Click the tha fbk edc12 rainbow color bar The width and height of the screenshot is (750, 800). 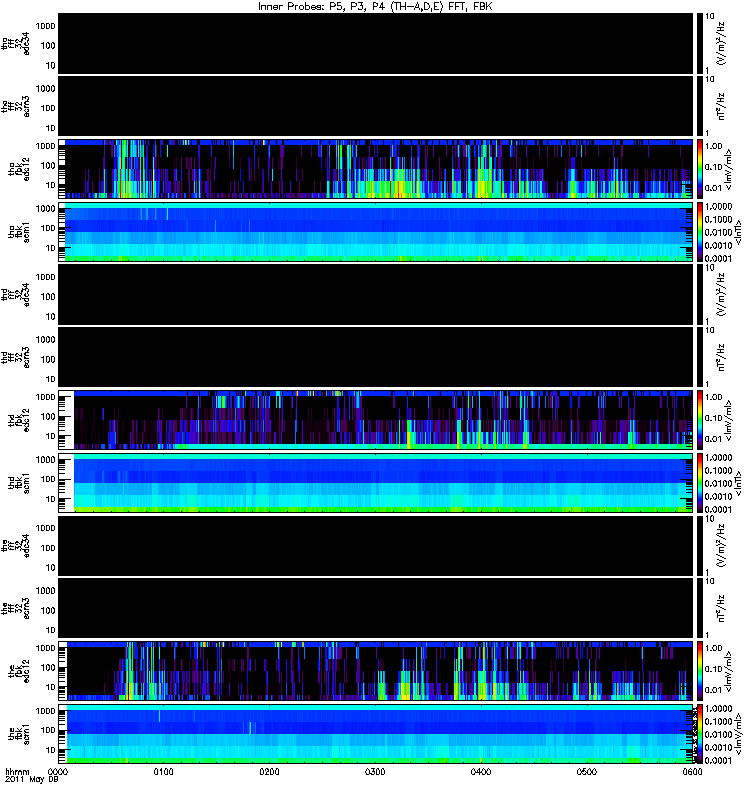tap(700, 169)
